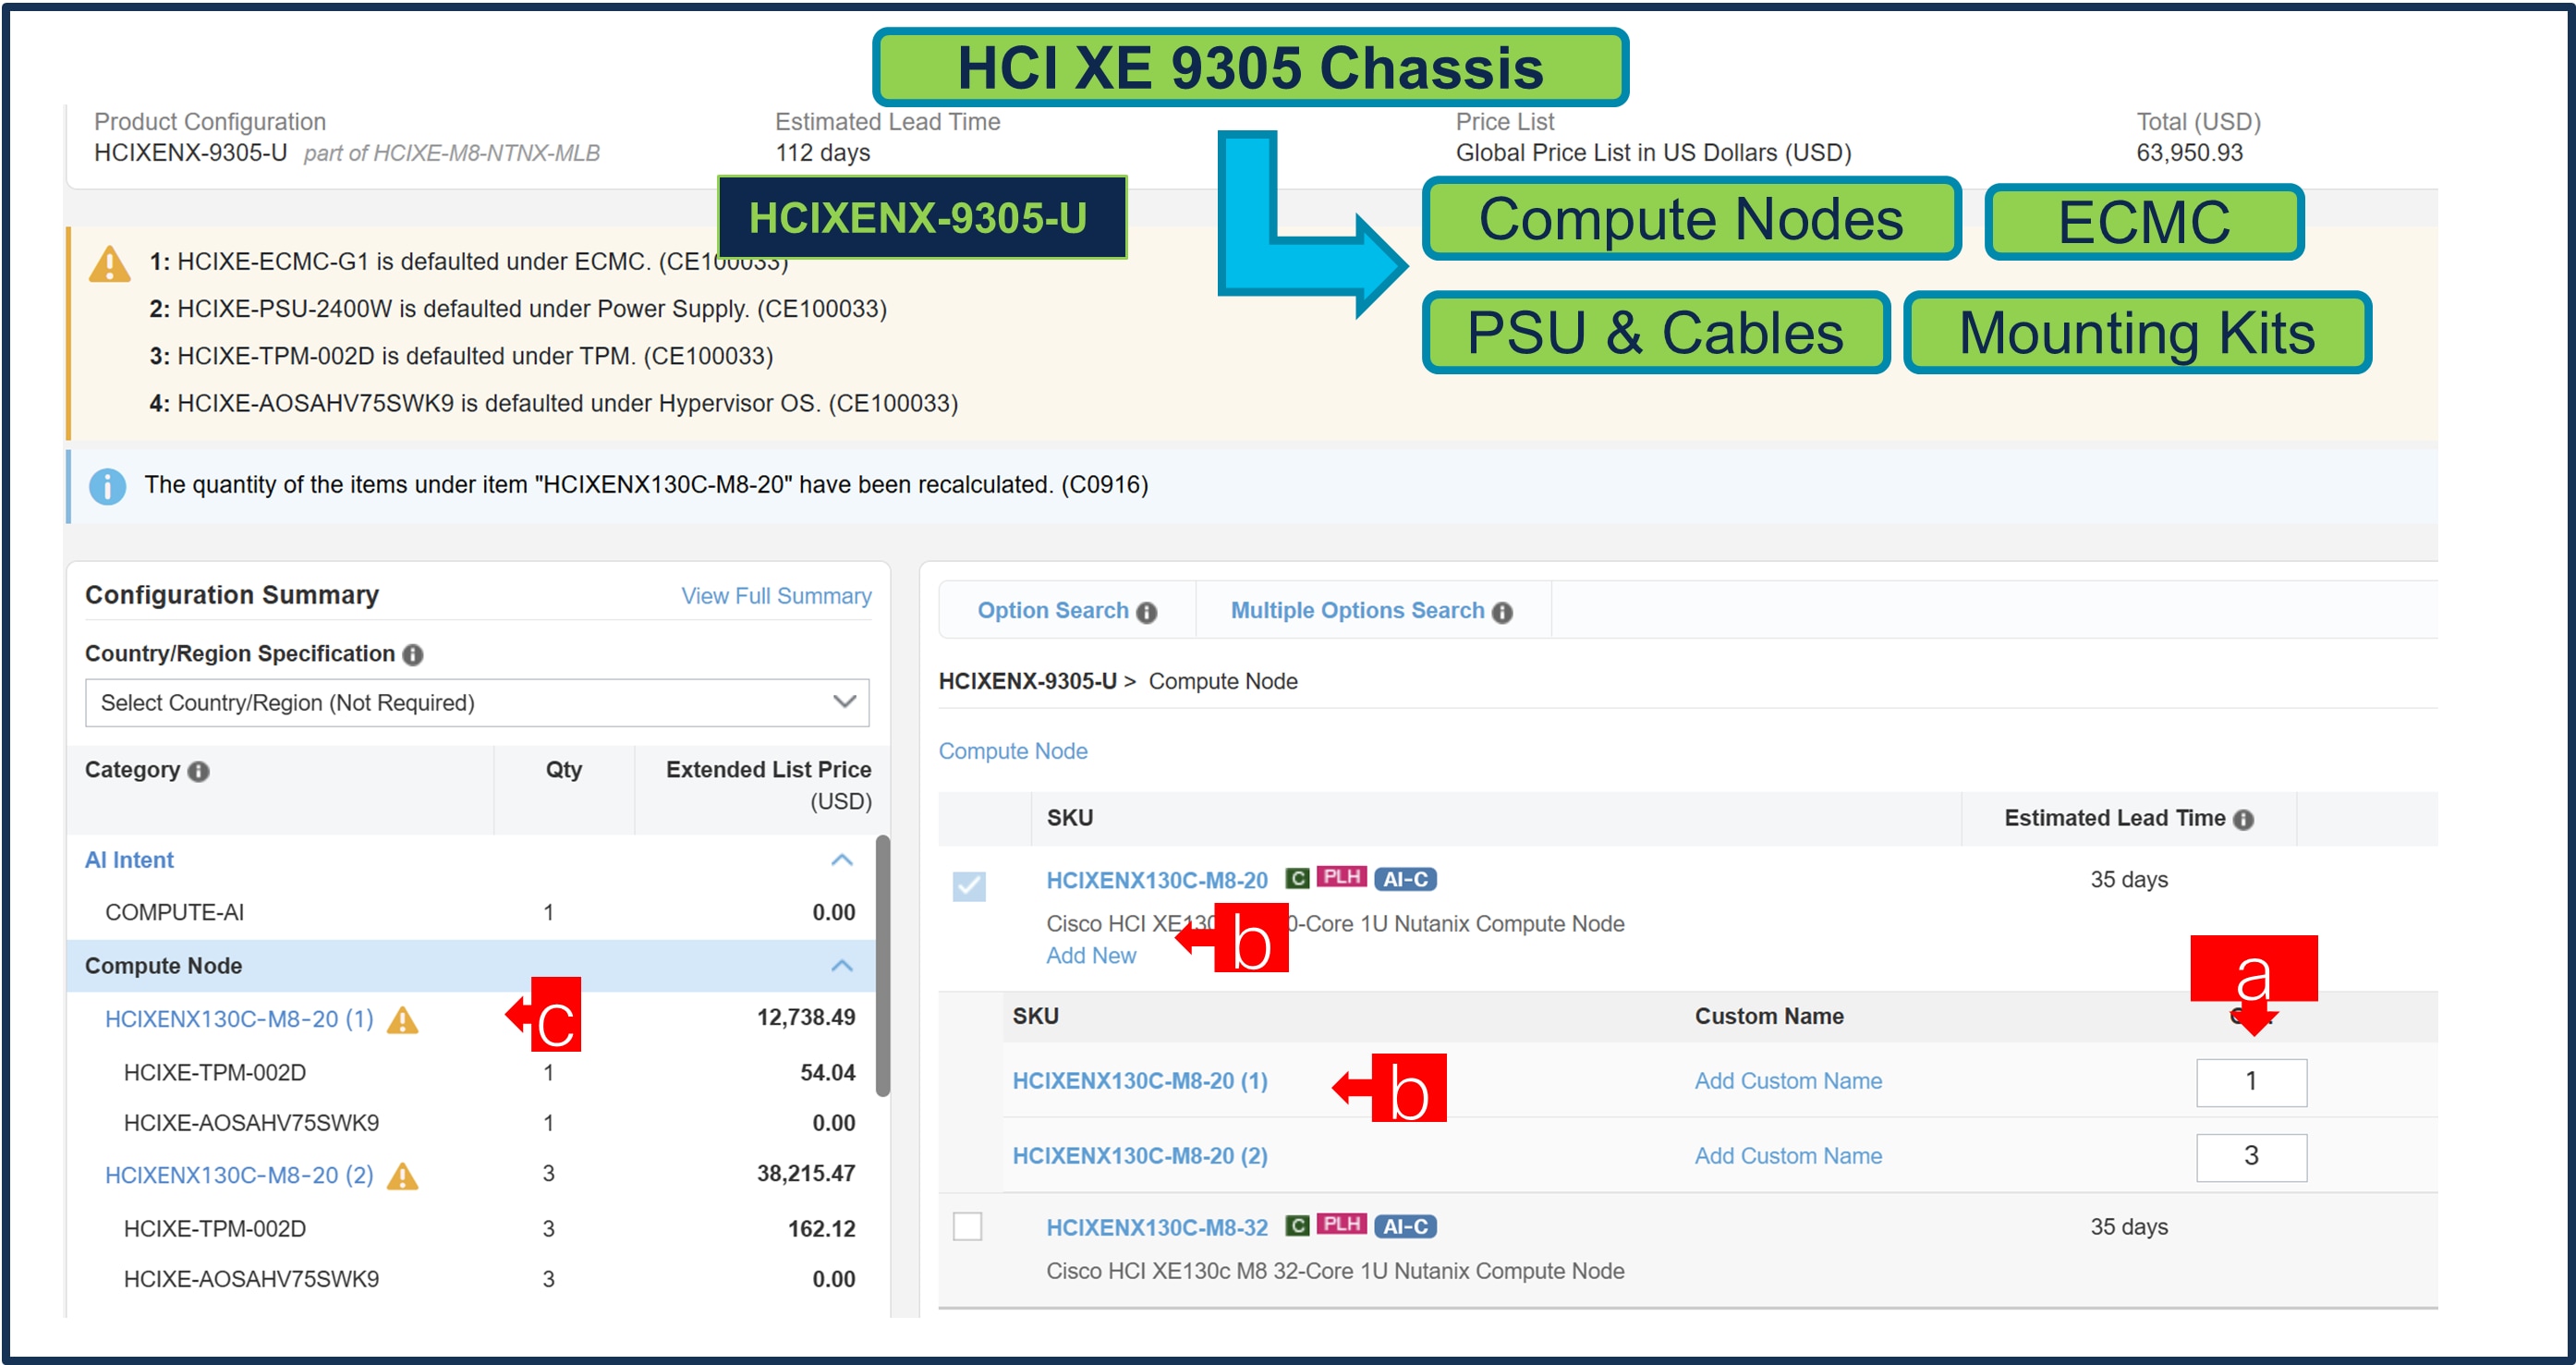The height and width of the screenshot is (1365, 2576).
Task: Open the HCIXENX130C-M8-32 SKU link
Action: (1156, 1227)
